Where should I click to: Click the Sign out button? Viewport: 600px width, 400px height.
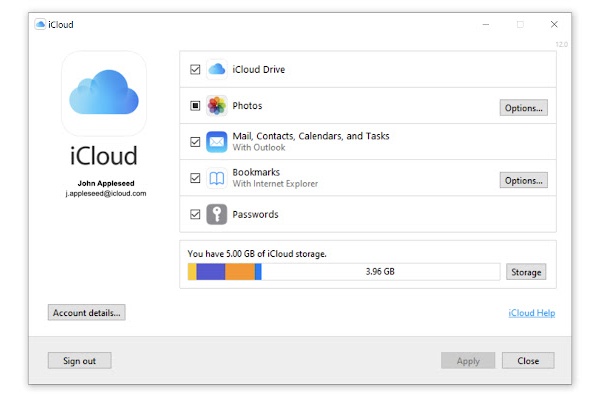point(80,361)
